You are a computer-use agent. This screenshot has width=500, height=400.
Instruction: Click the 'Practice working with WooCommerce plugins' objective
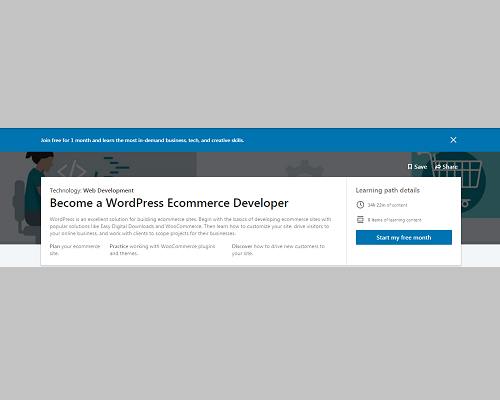point(162,250)
